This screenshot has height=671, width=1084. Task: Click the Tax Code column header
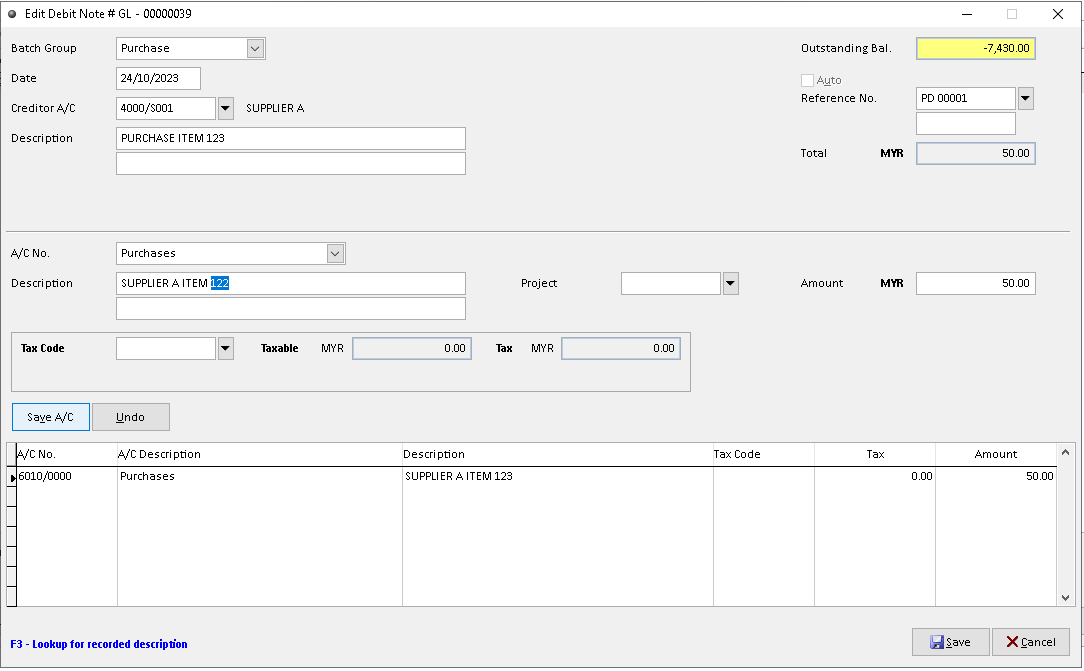[764, 454]
